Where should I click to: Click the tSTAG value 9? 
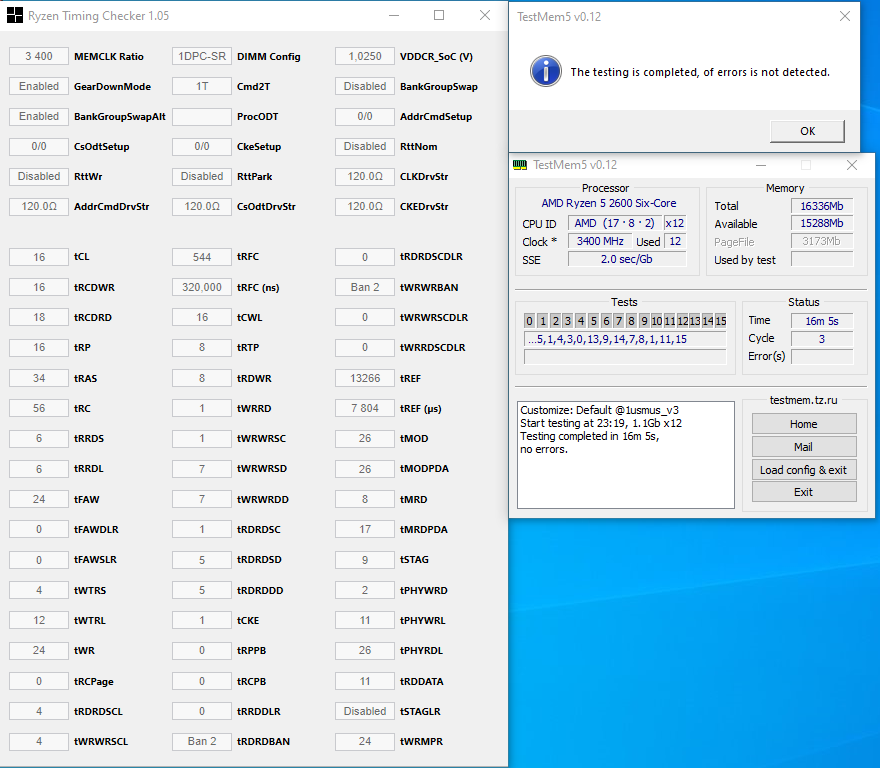[x=365, y=560]
